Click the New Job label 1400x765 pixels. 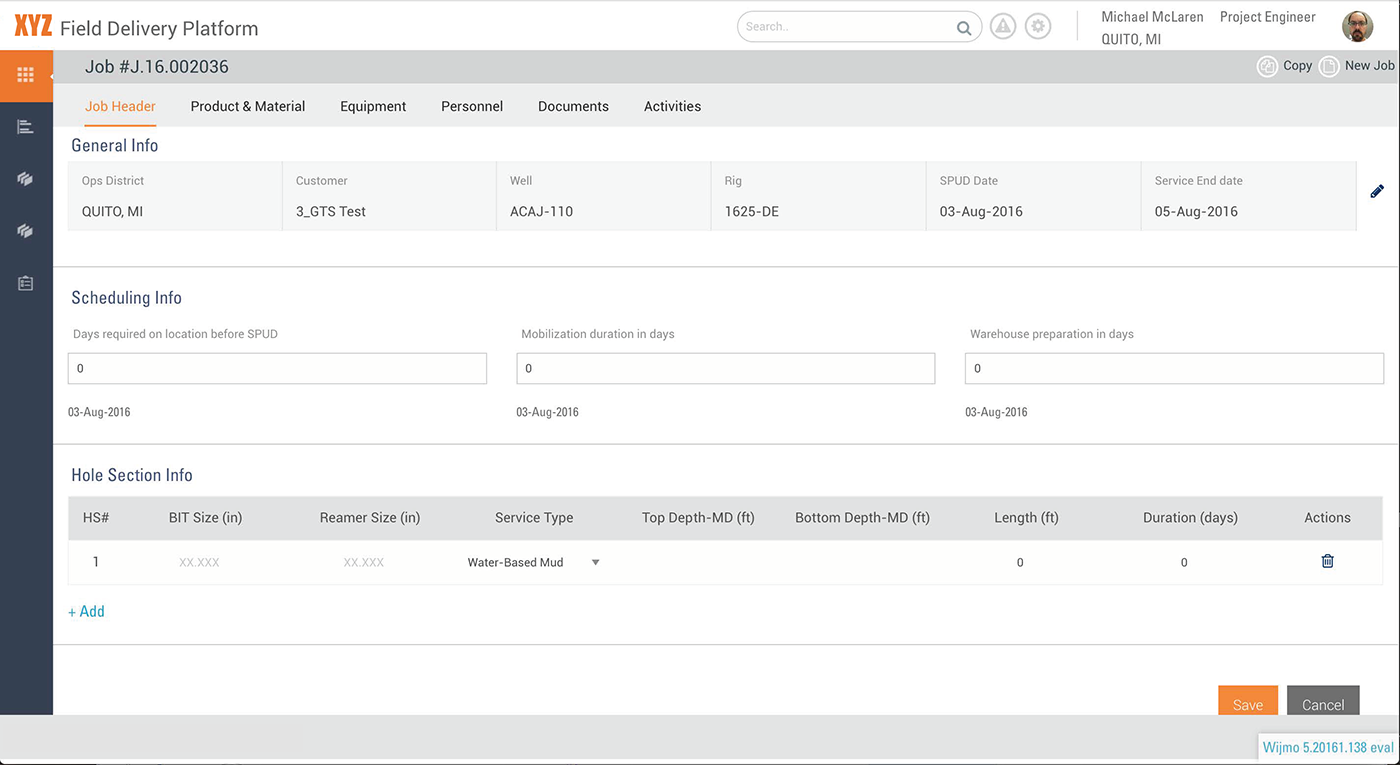pyautogui.click(x=1370, y=65)
